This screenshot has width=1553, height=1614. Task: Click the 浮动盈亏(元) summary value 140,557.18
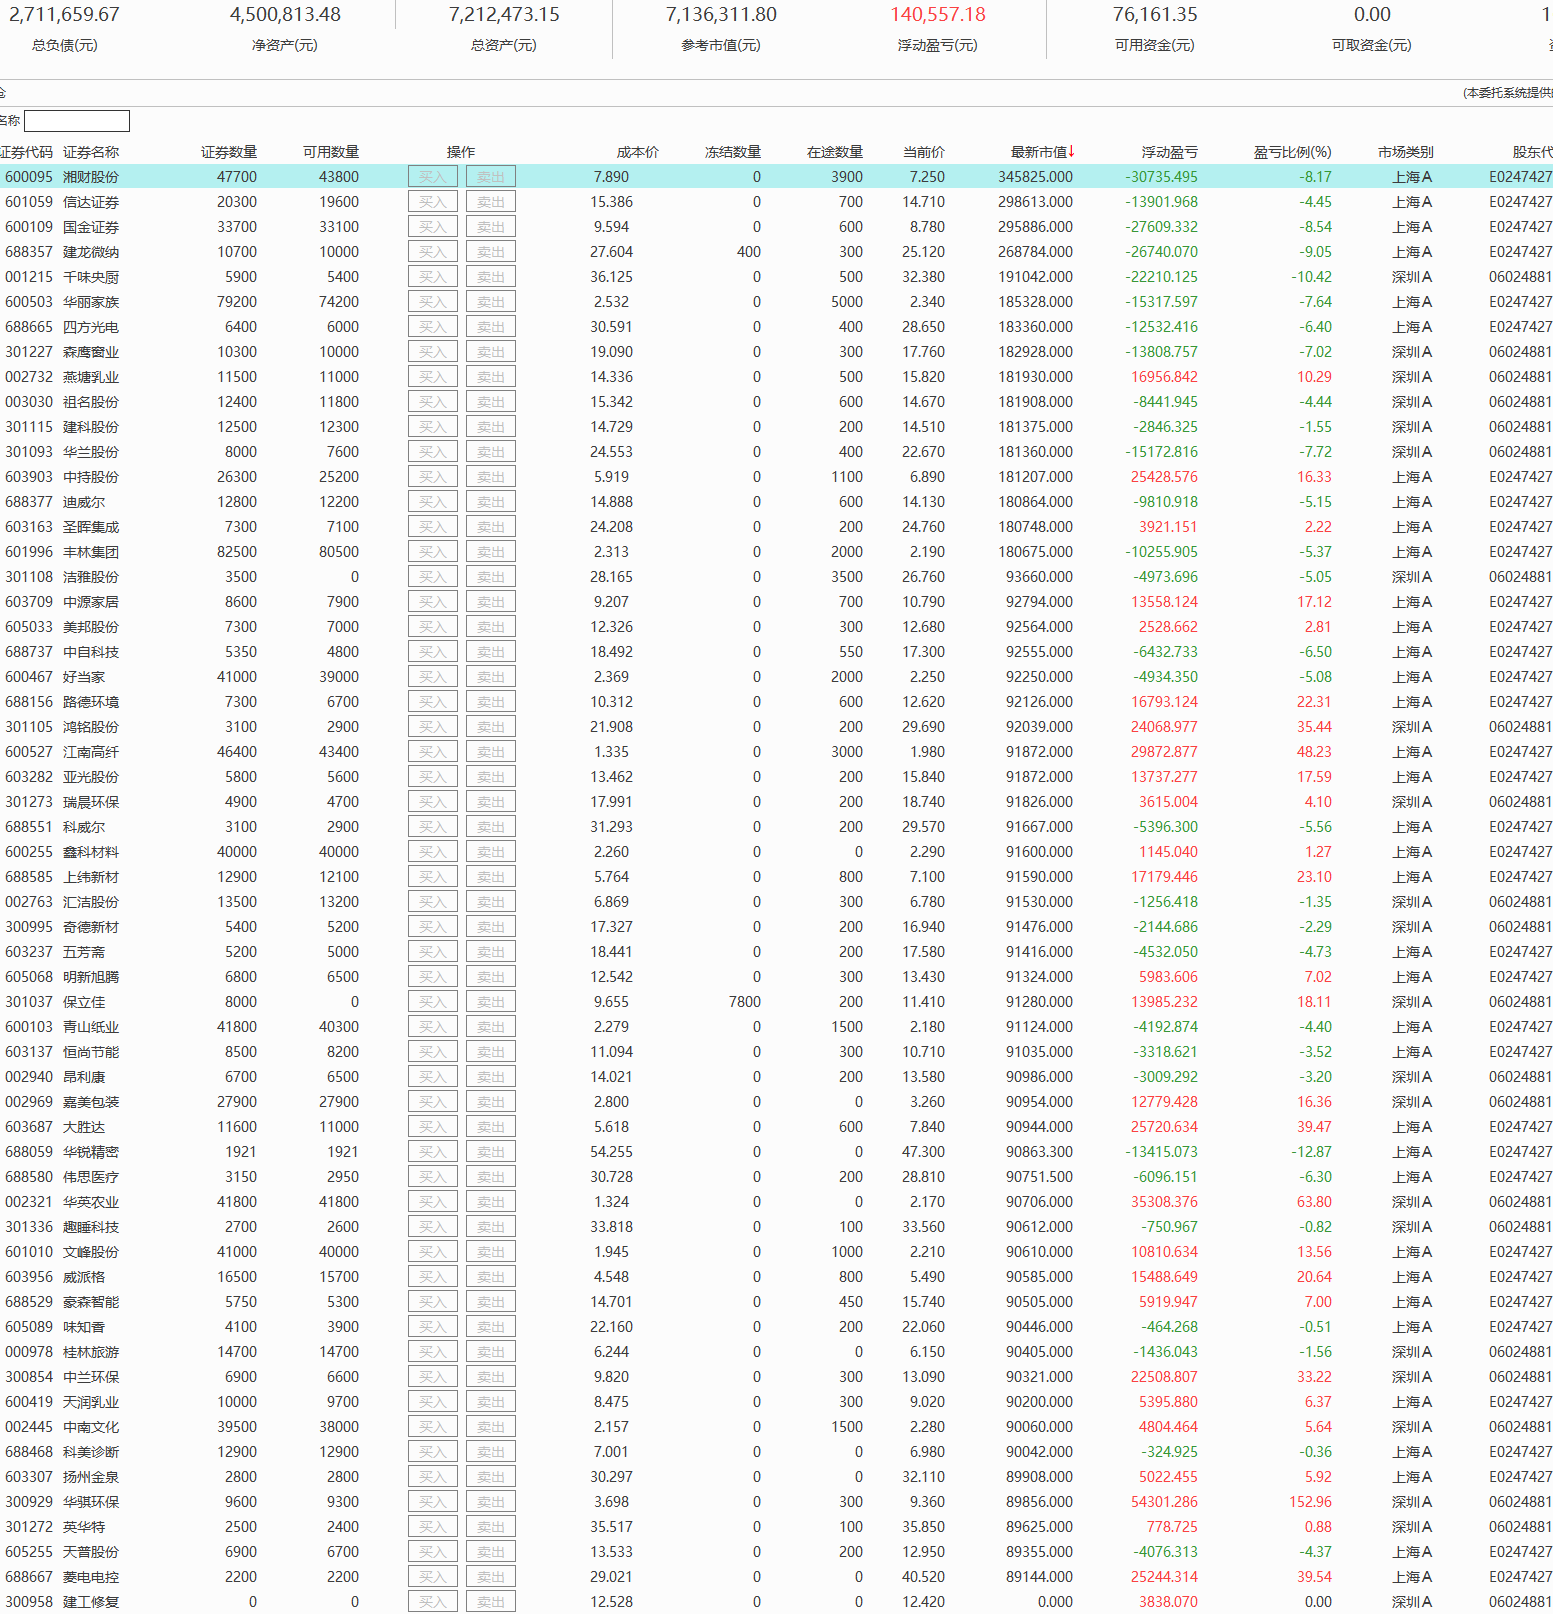938,15
